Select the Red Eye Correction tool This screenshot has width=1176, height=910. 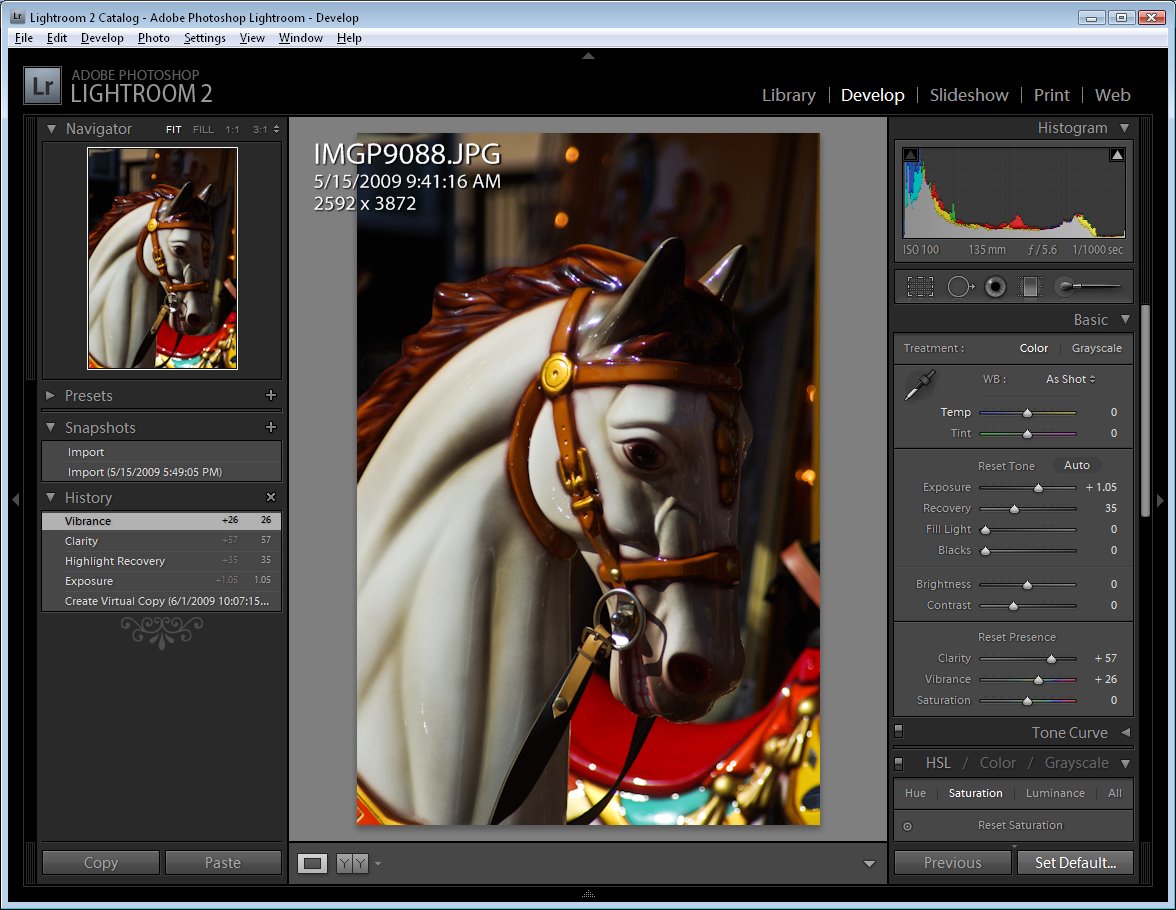click(x=995, y=287)
